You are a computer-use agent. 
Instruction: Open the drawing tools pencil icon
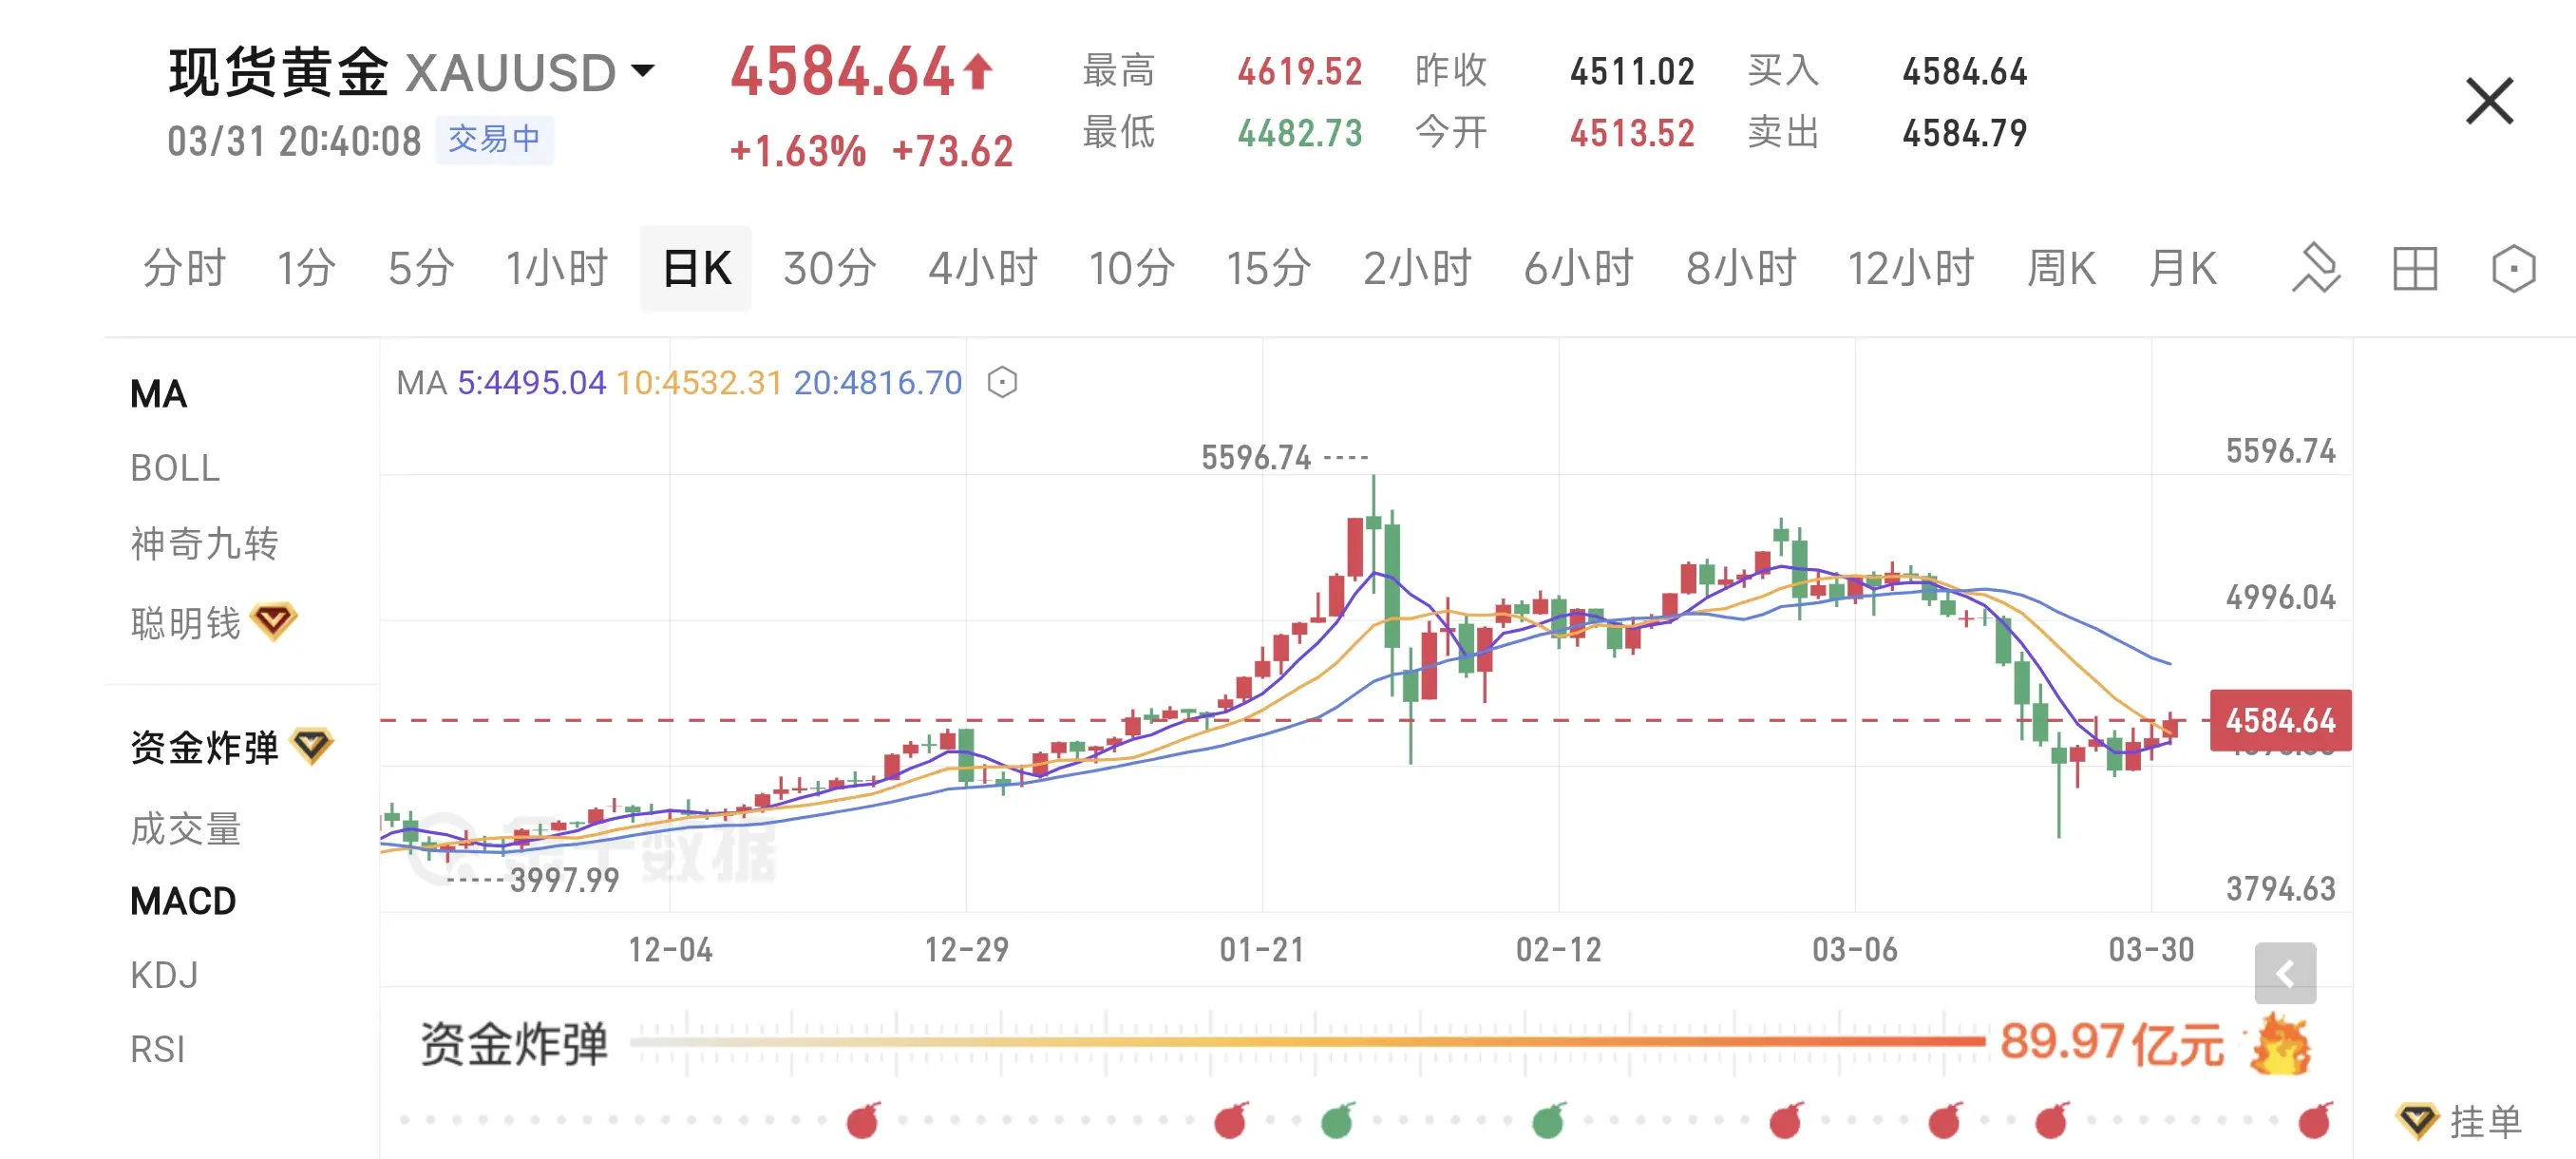2315,268
